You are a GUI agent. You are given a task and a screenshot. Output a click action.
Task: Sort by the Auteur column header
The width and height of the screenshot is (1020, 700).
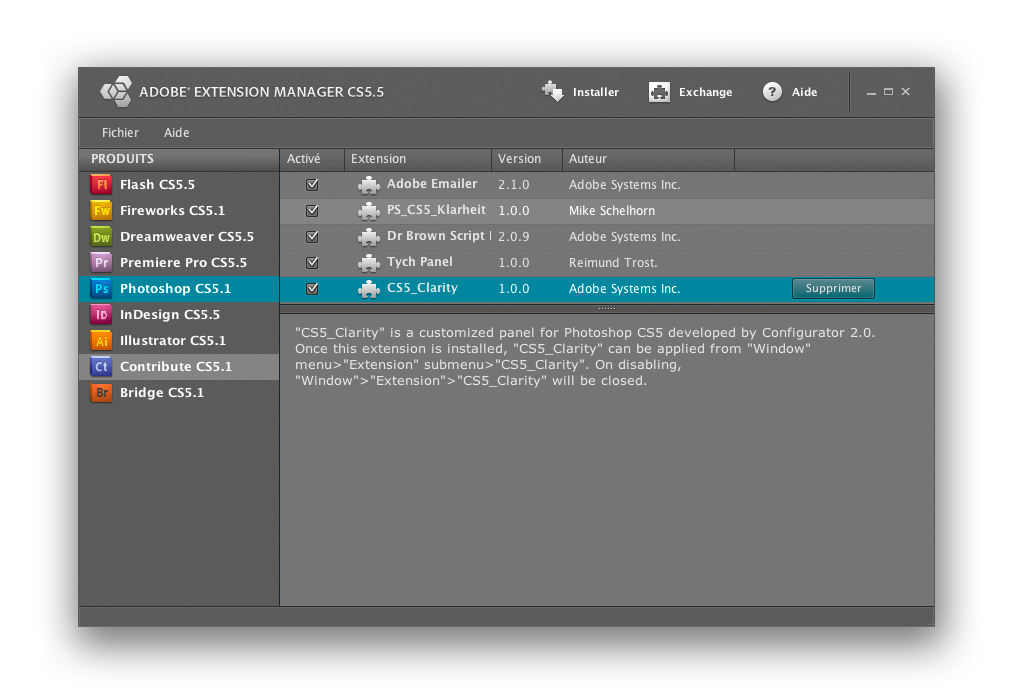pyautogui.click(x=648, y=159)
